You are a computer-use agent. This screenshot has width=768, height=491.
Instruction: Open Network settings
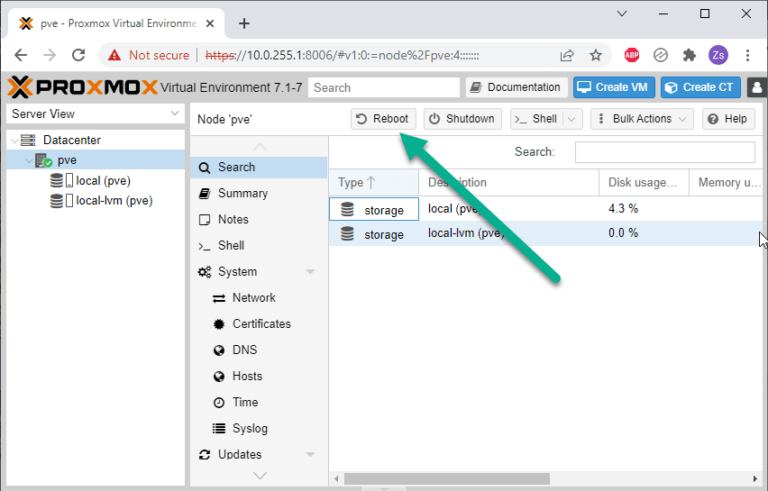259,298
